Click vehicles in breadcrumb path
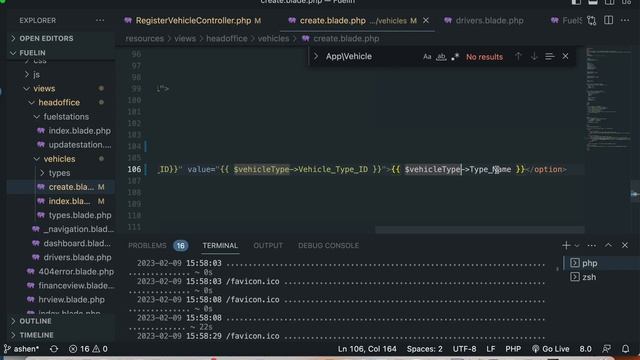Screen dimensions: 640x360 tap(273, 38)
